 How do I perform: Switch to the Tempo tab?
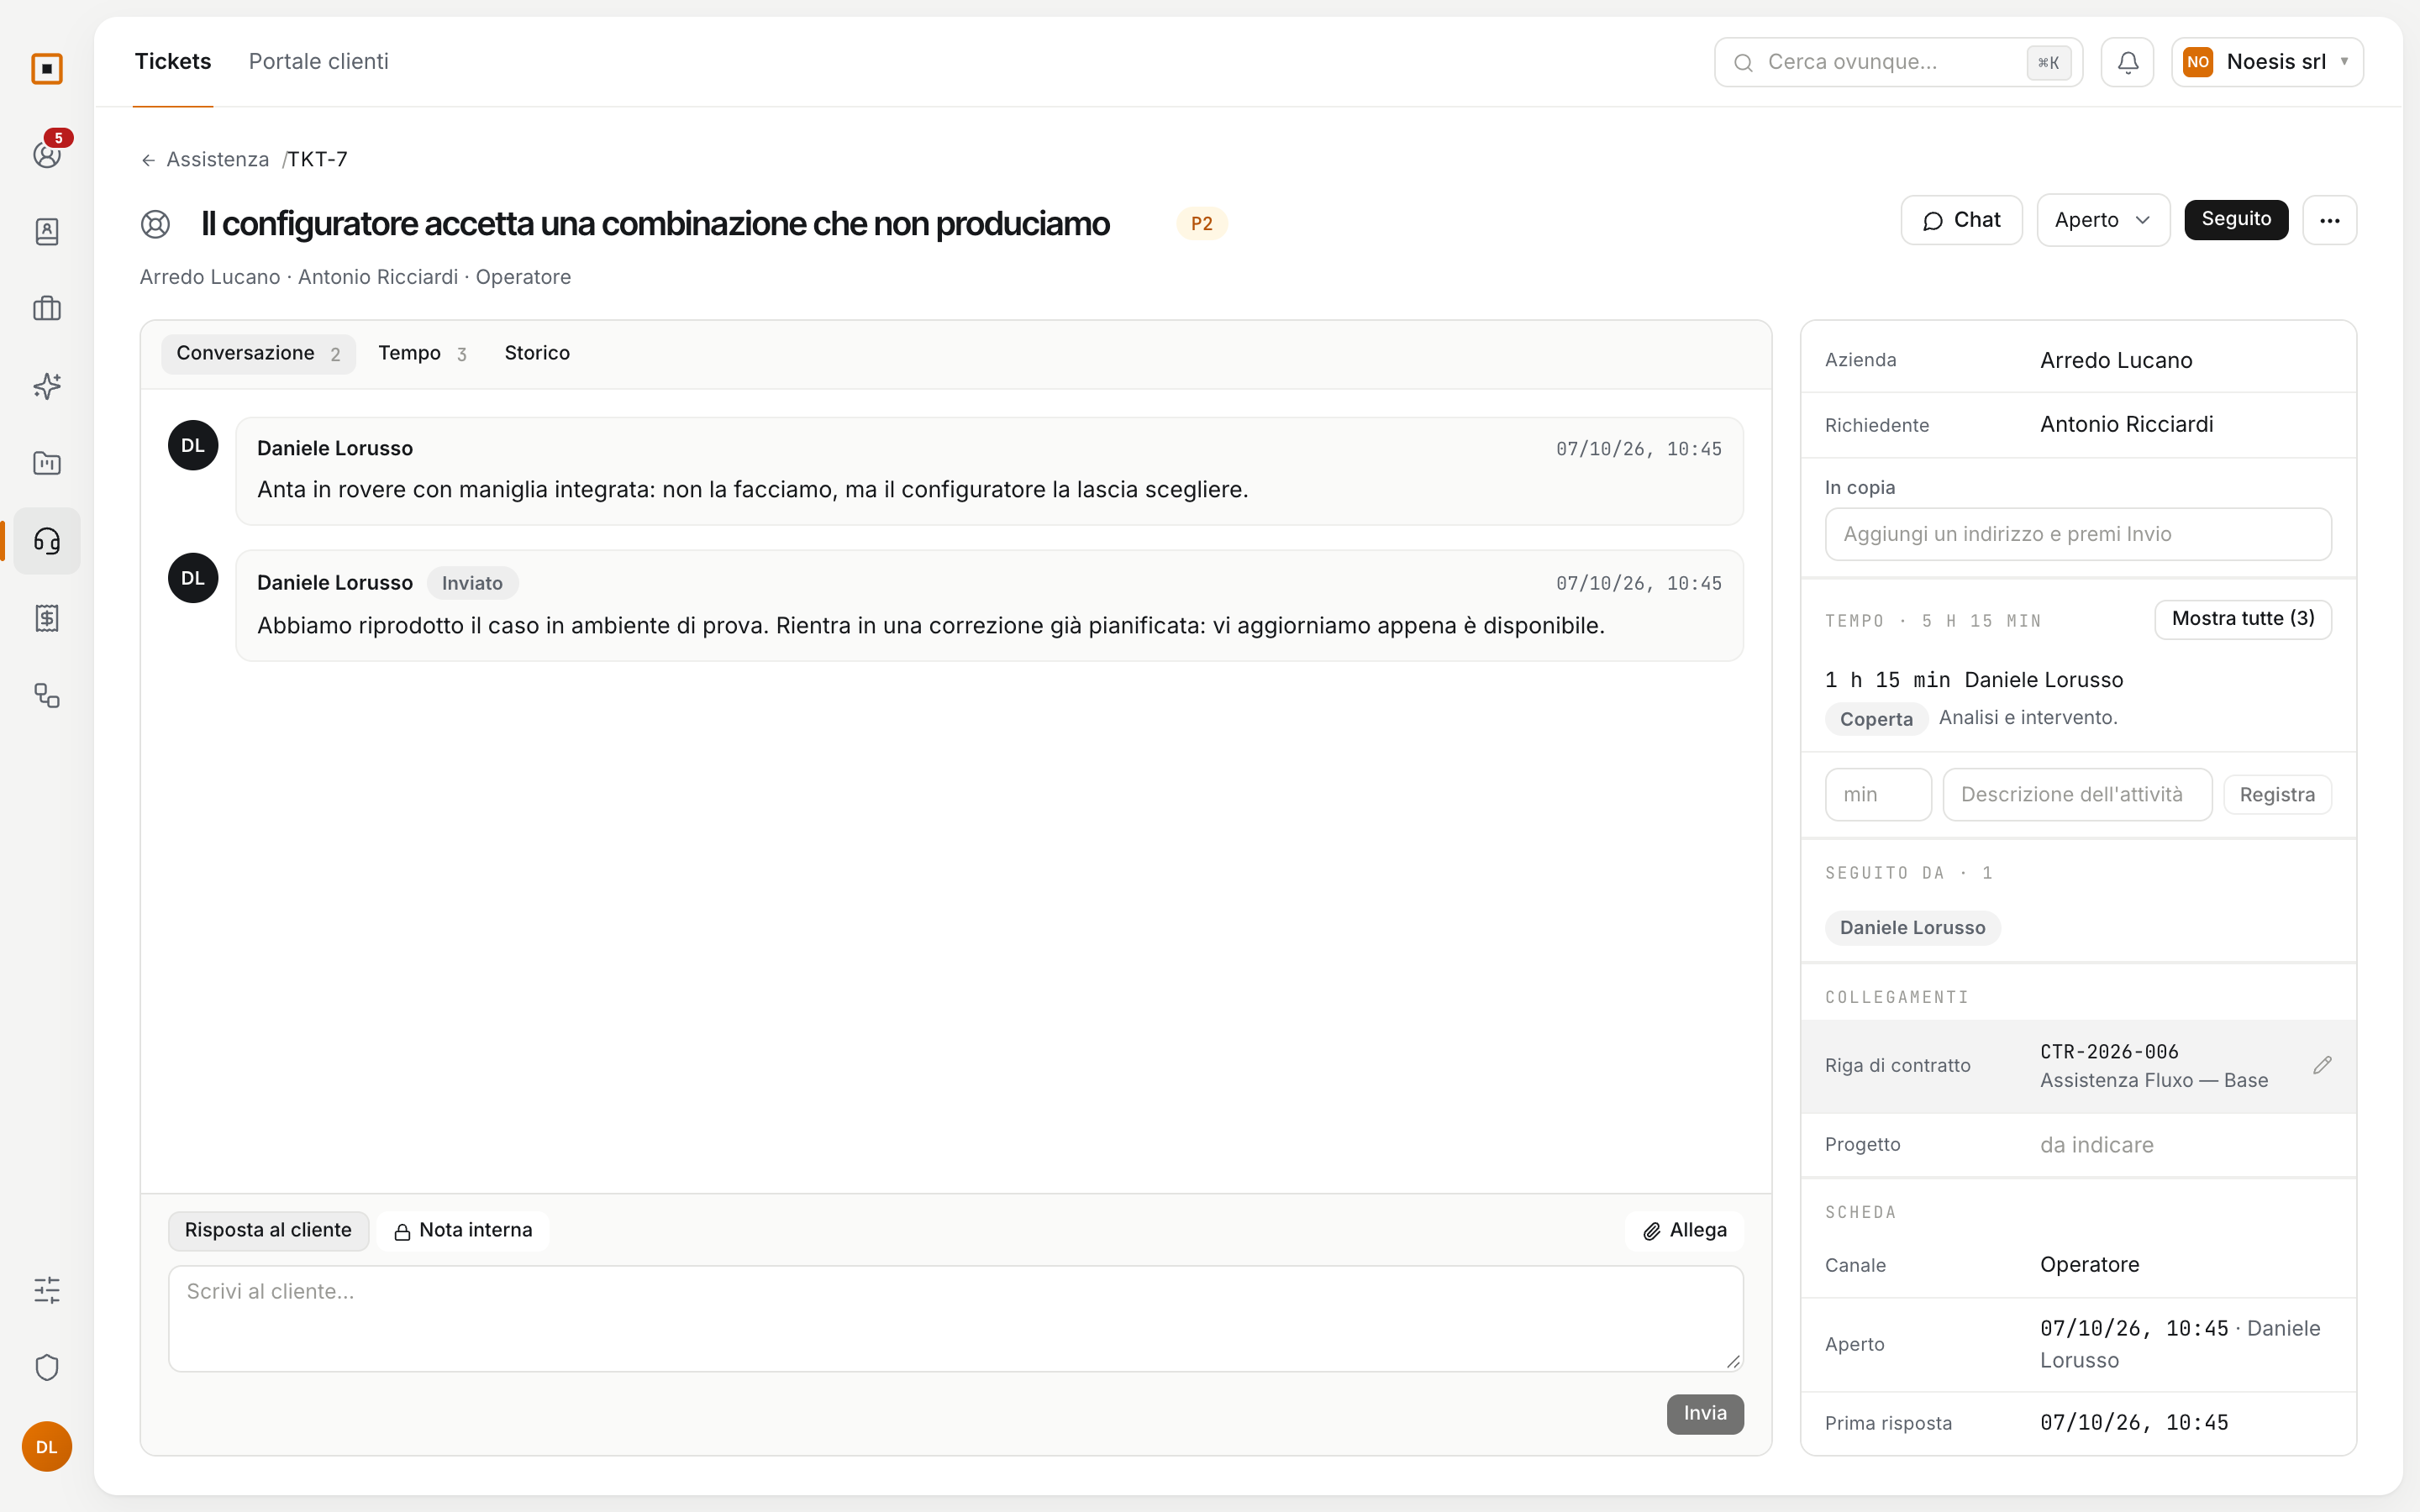[x=422, y=354]
